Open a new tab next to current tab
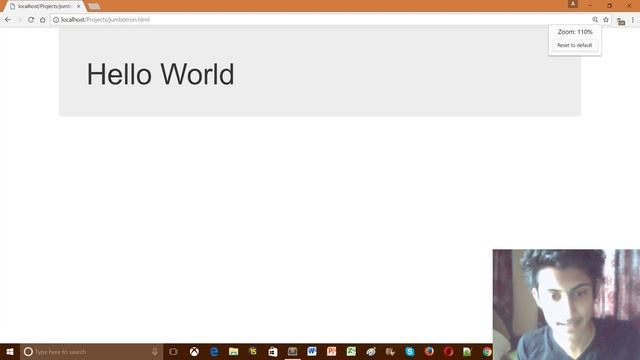Image resolution: width=640 pixels, height=360 pixels. point(94,6)
